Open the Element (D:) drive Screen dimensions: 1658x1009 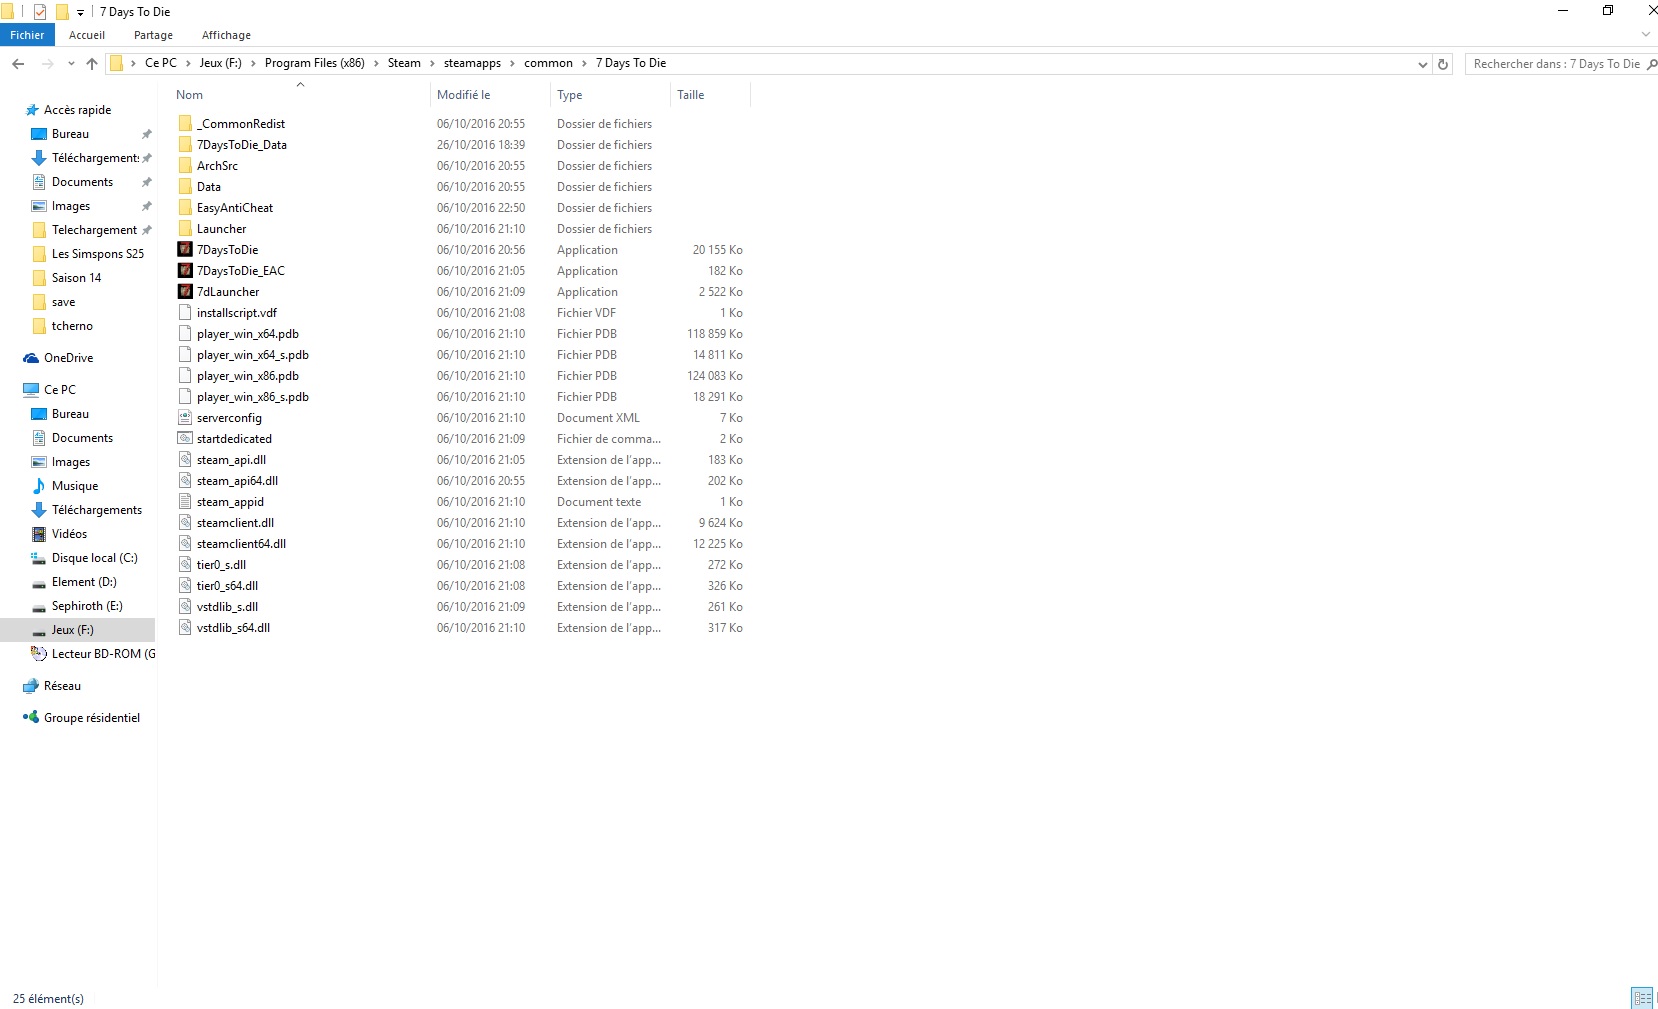84,582
